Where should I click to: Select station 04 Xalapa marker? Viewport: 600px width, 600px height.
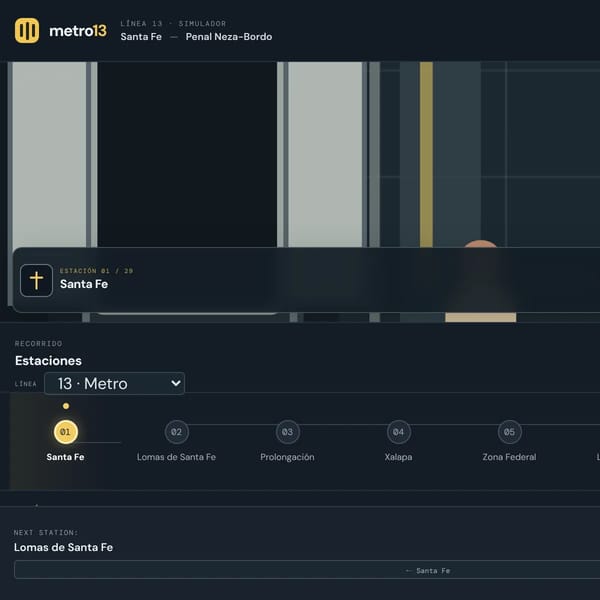398,432
